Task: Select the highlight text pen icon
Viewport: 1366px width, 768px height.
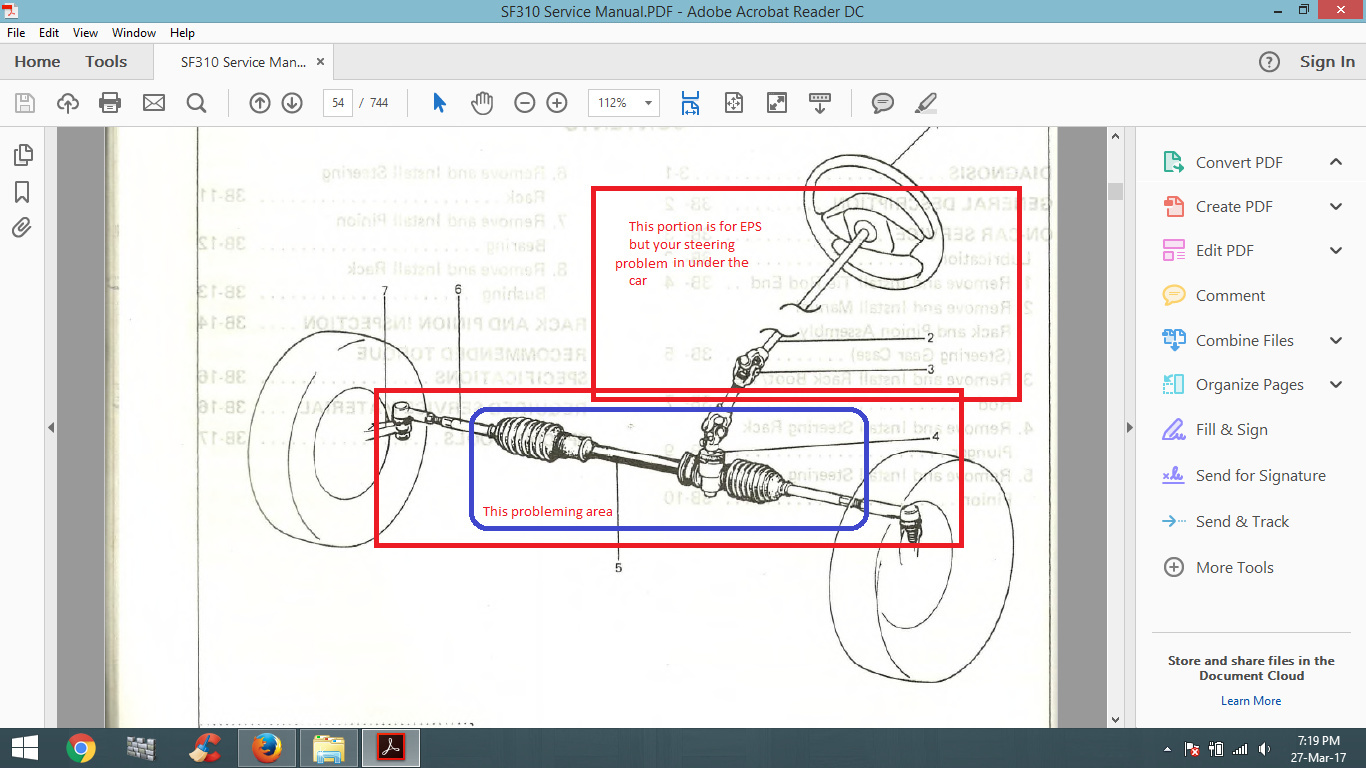Action: (926, 103)
